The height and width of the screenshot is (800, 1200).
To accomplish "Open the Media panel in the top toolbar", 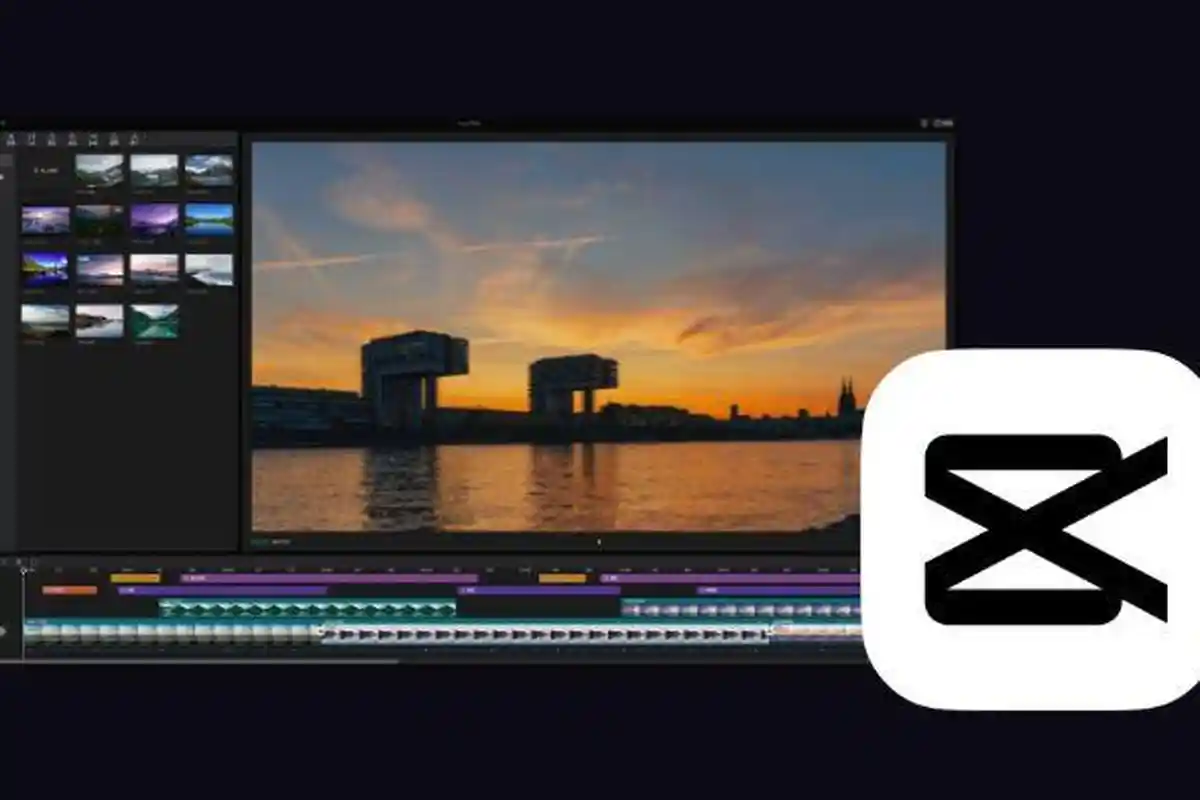I will [11, 138].
